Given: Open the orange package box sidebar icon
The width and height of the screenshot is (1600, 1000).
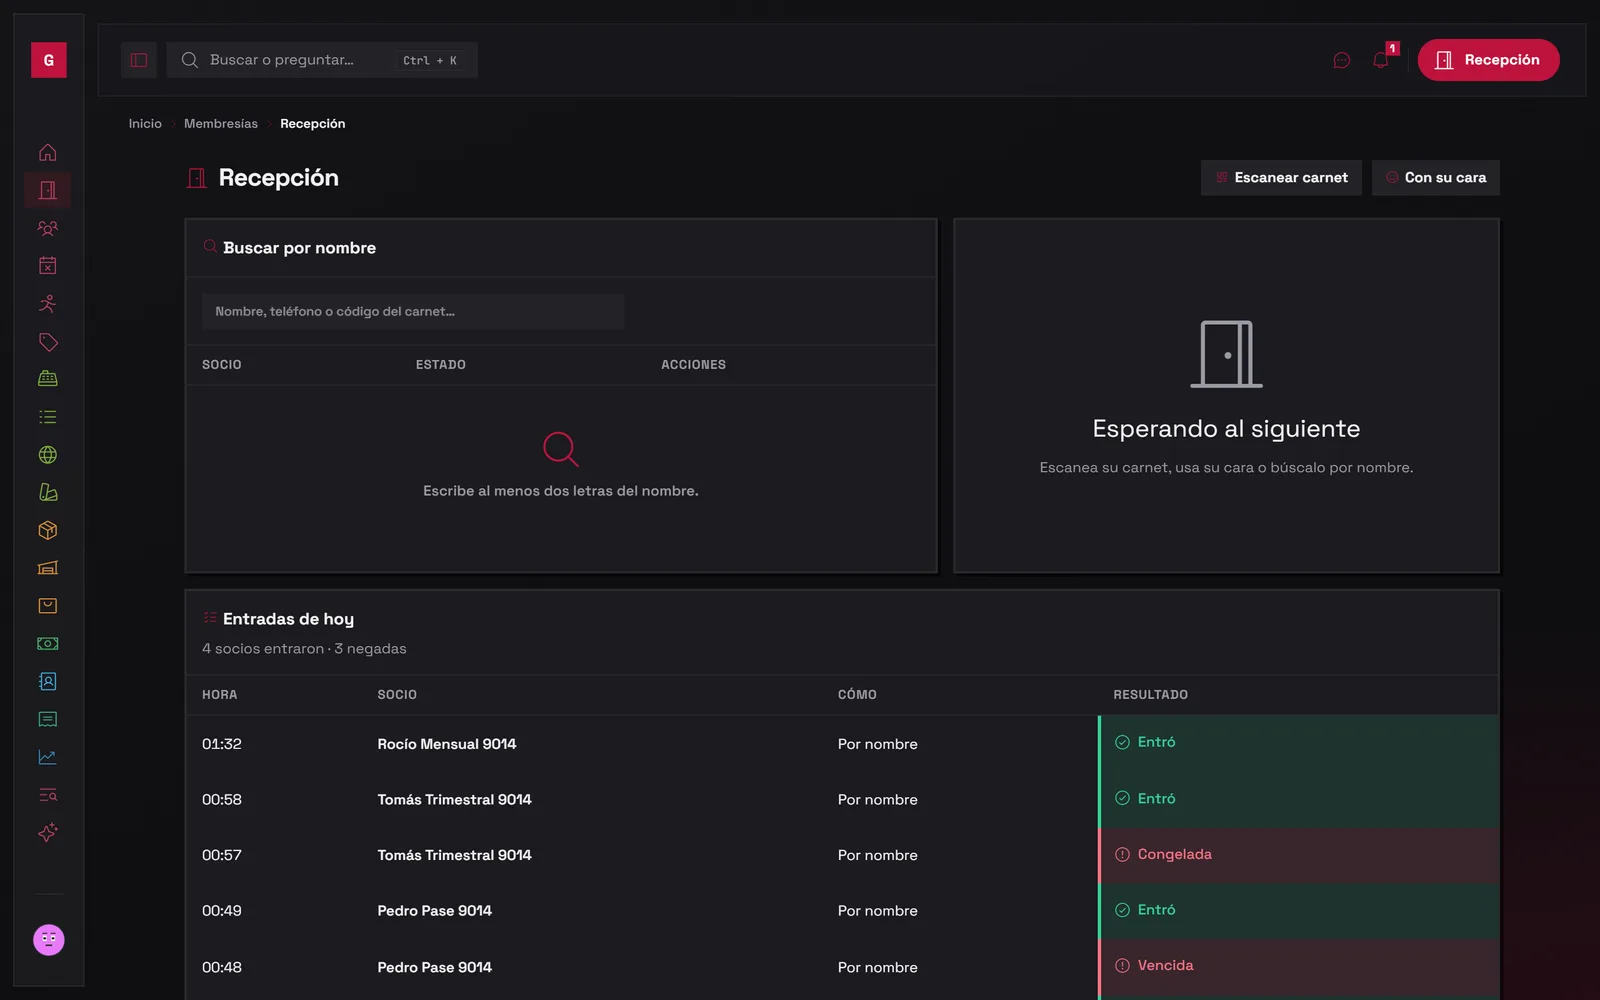Looking at the screenshot, I should 47,530.
